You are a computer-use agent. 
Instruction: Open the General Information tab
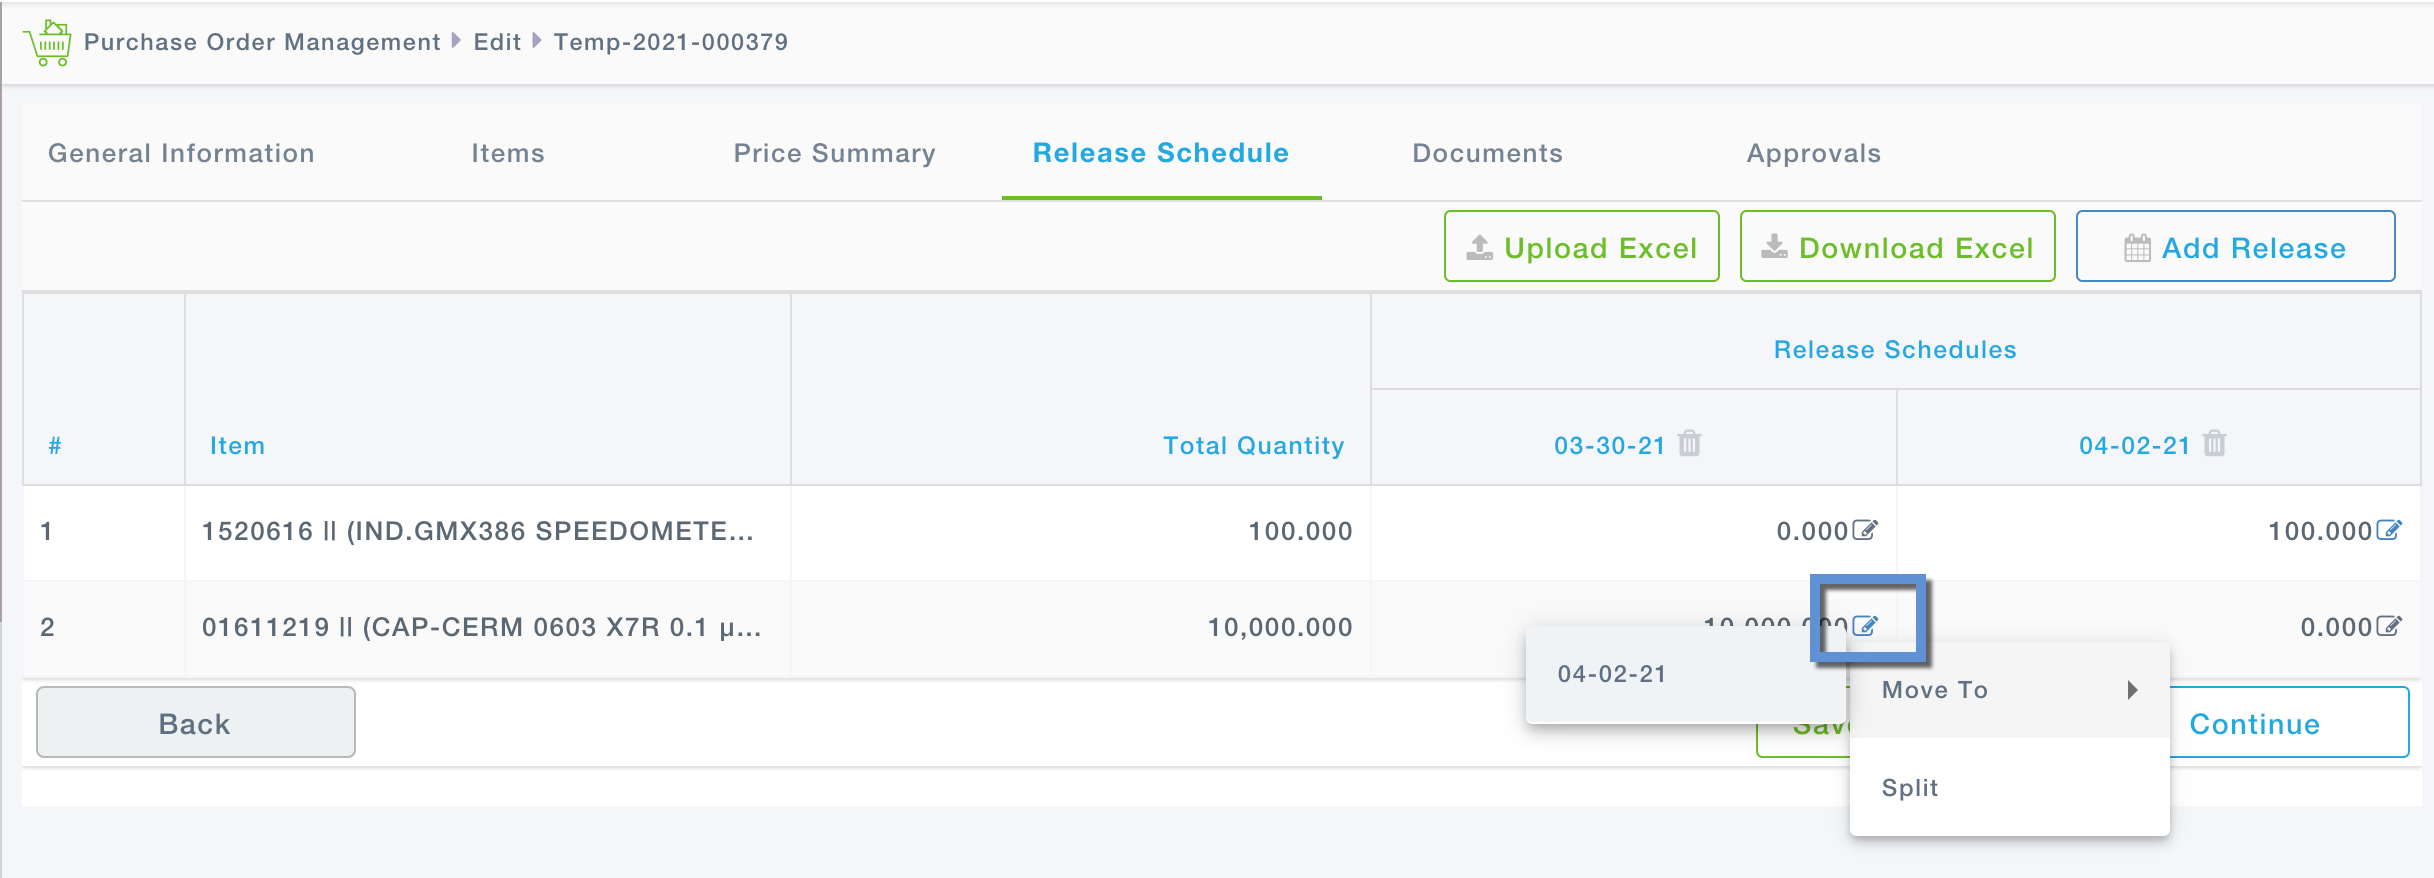[181, 153]
